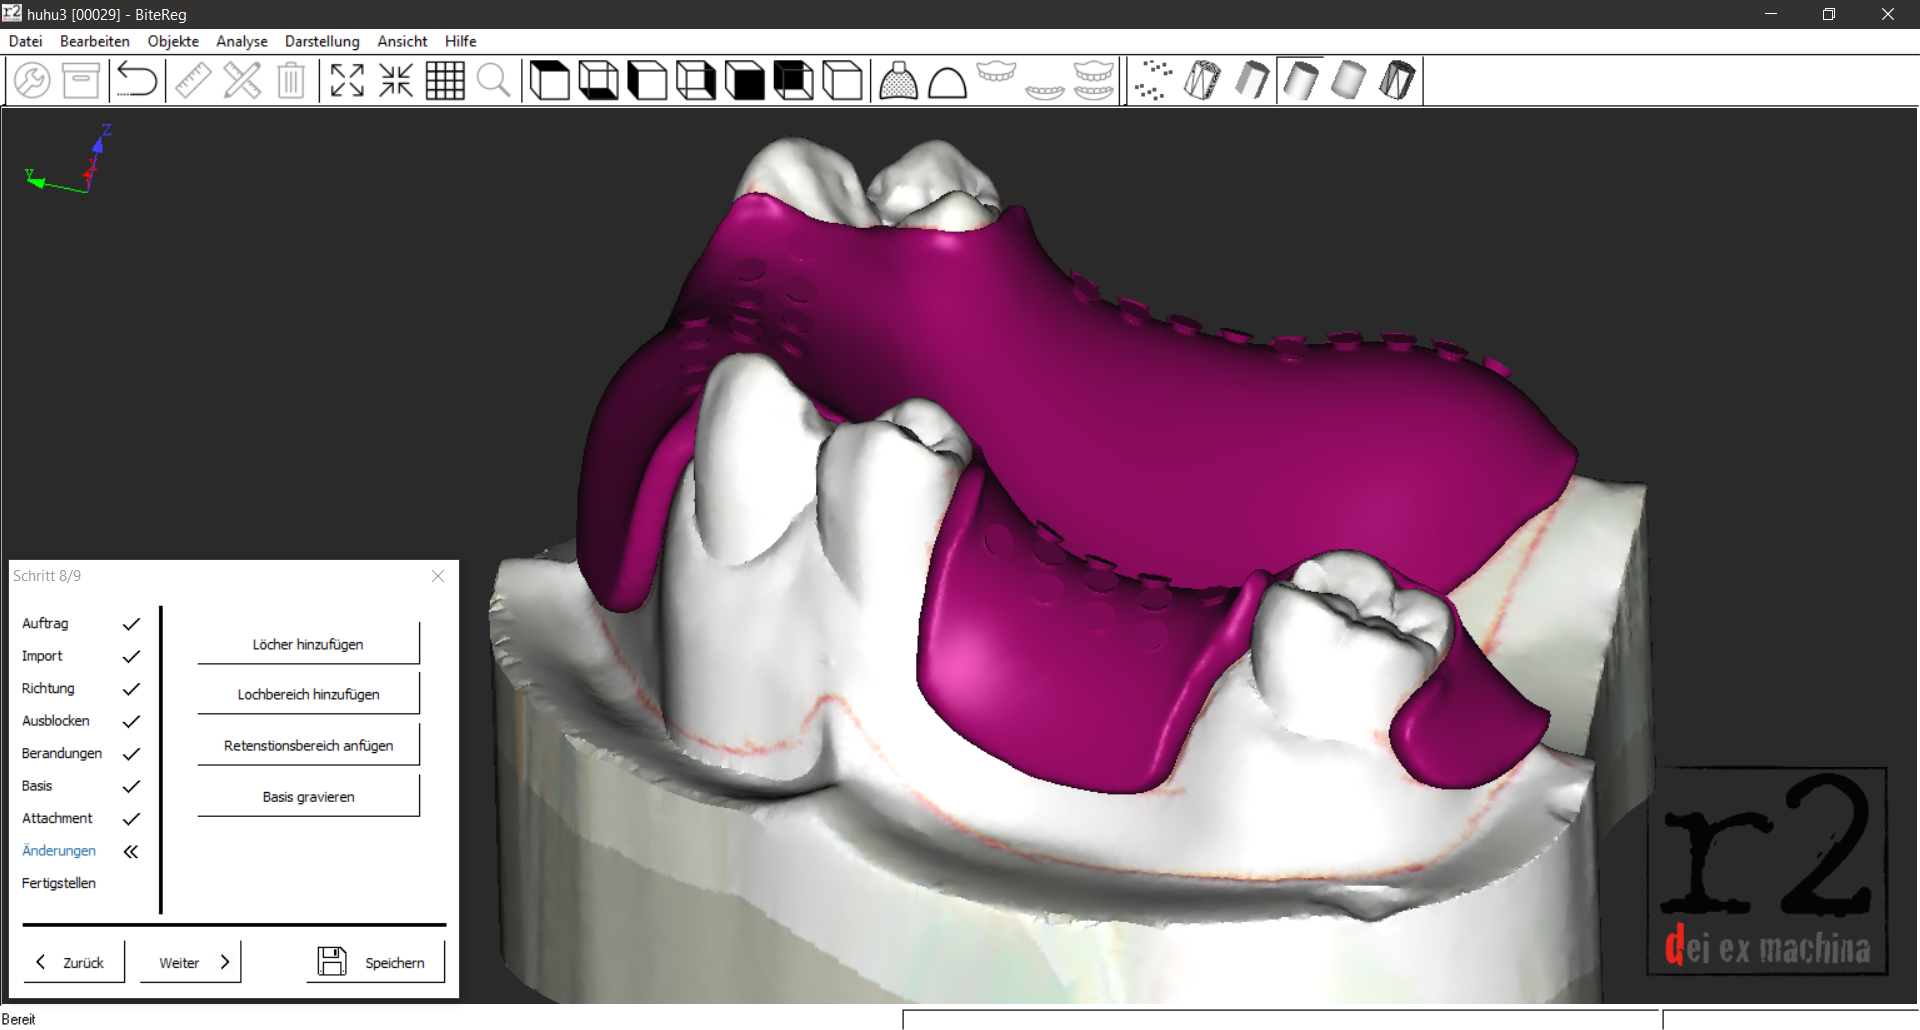Toggle the grid display icon
Screen dimensions: 1920x1030
445,80
